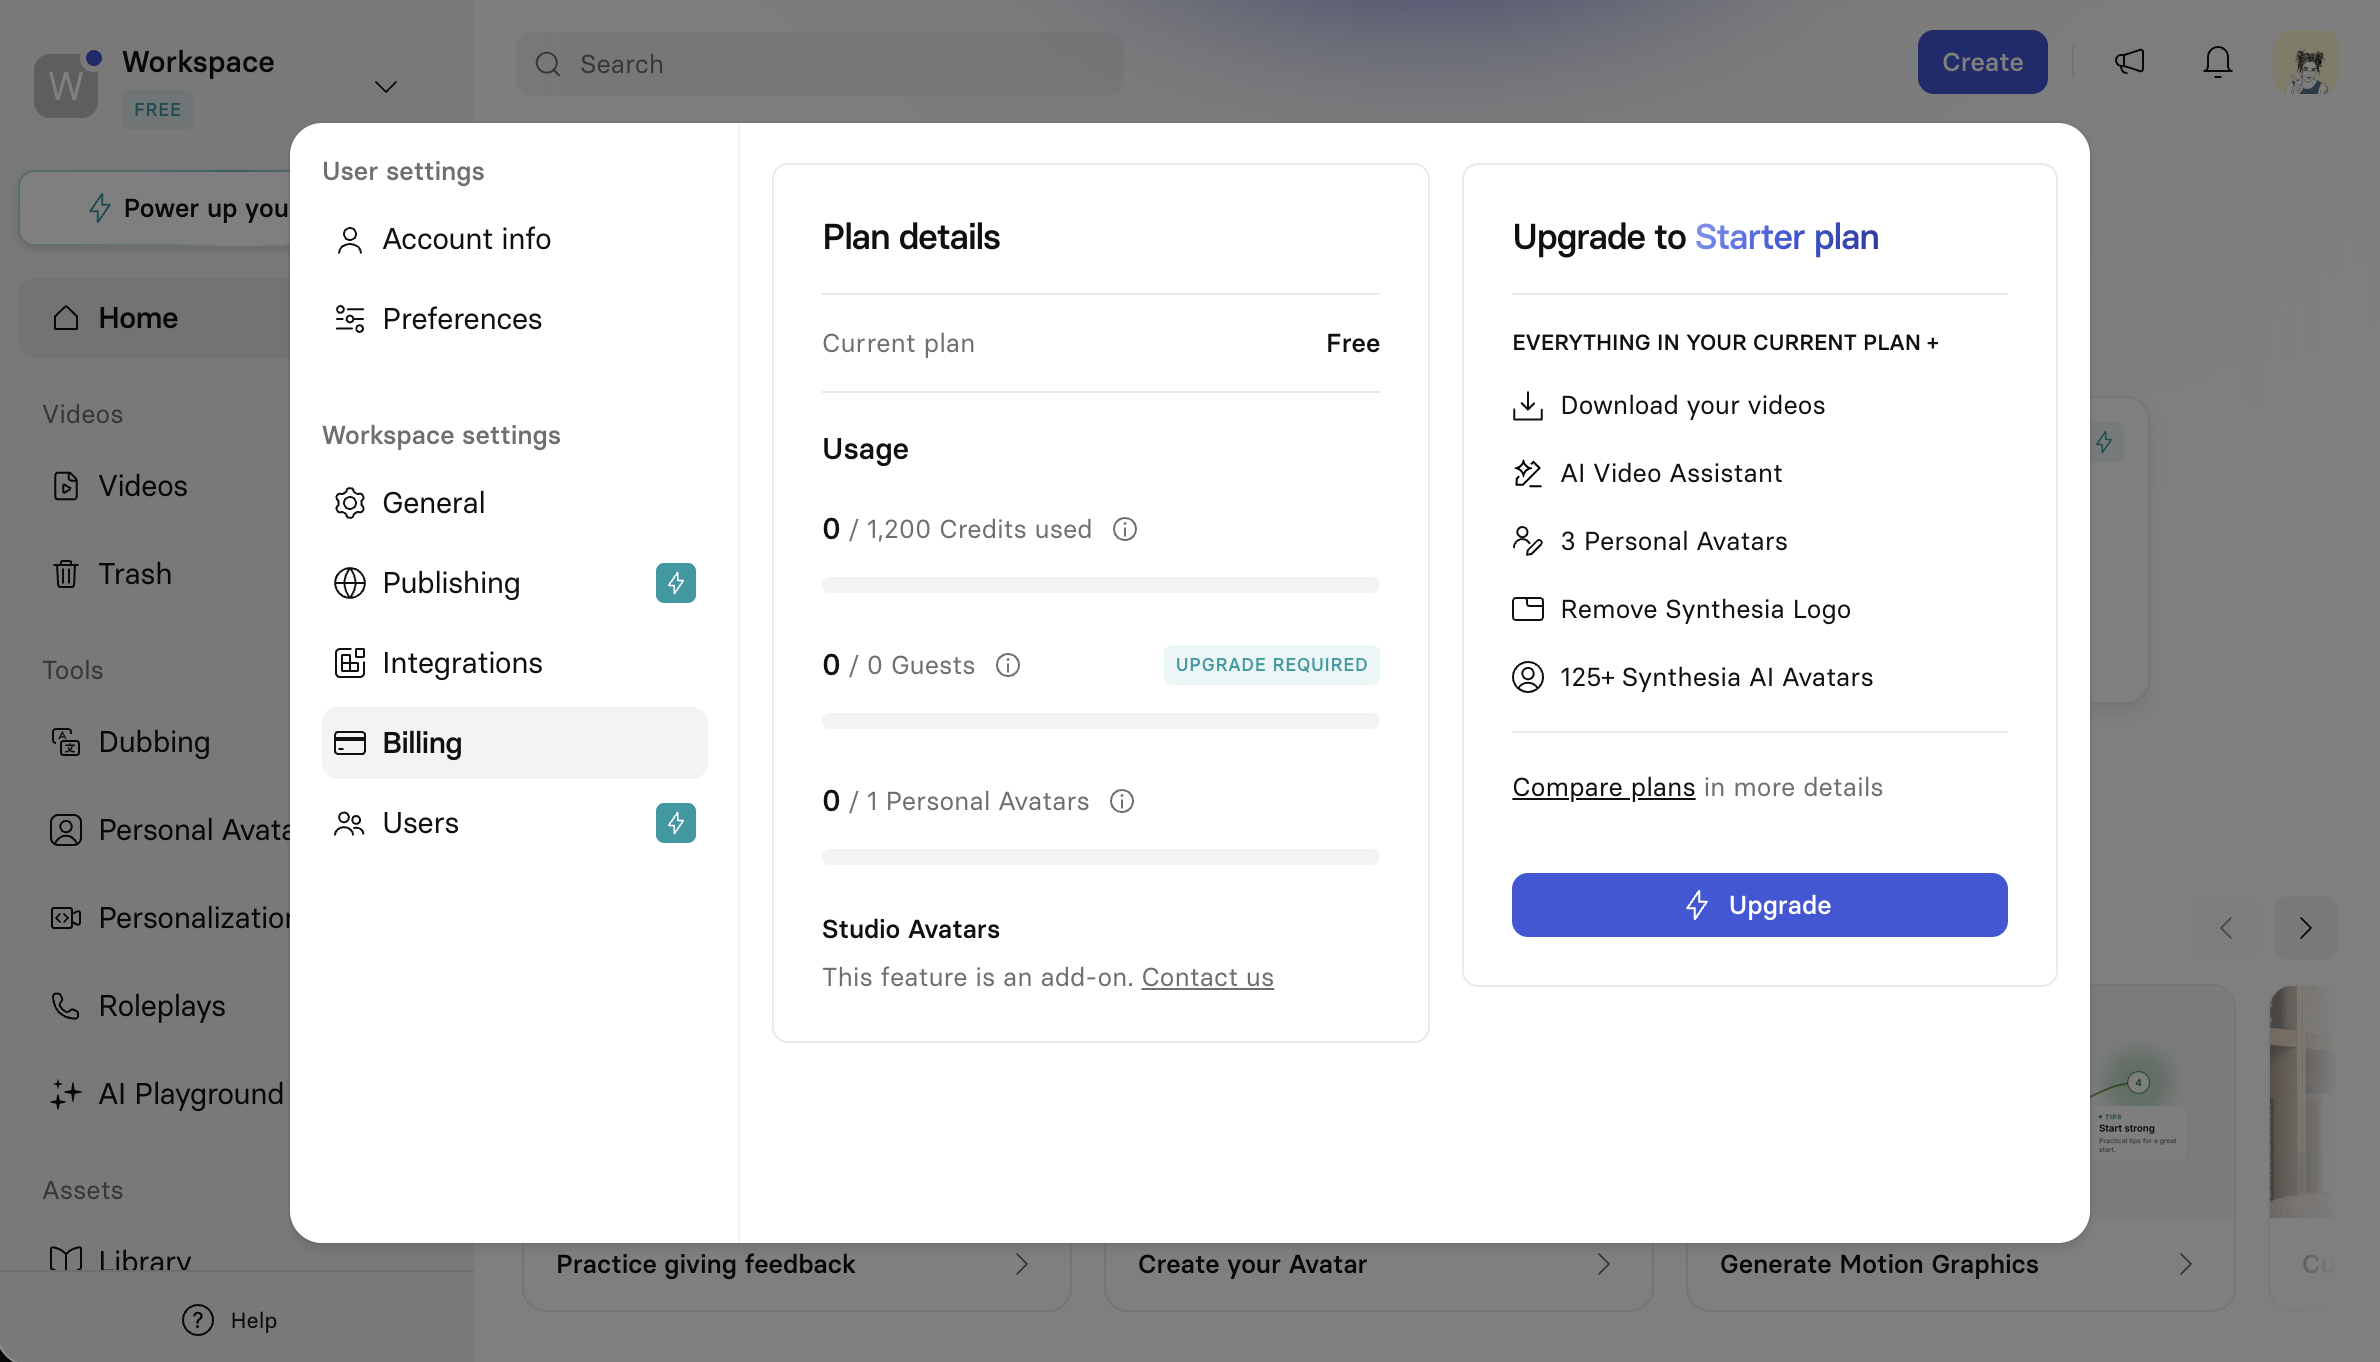This screenshot has height=1362, width=2380.
Task: Open Generate Motion Graphics card chevron
Action: 2186,1264
